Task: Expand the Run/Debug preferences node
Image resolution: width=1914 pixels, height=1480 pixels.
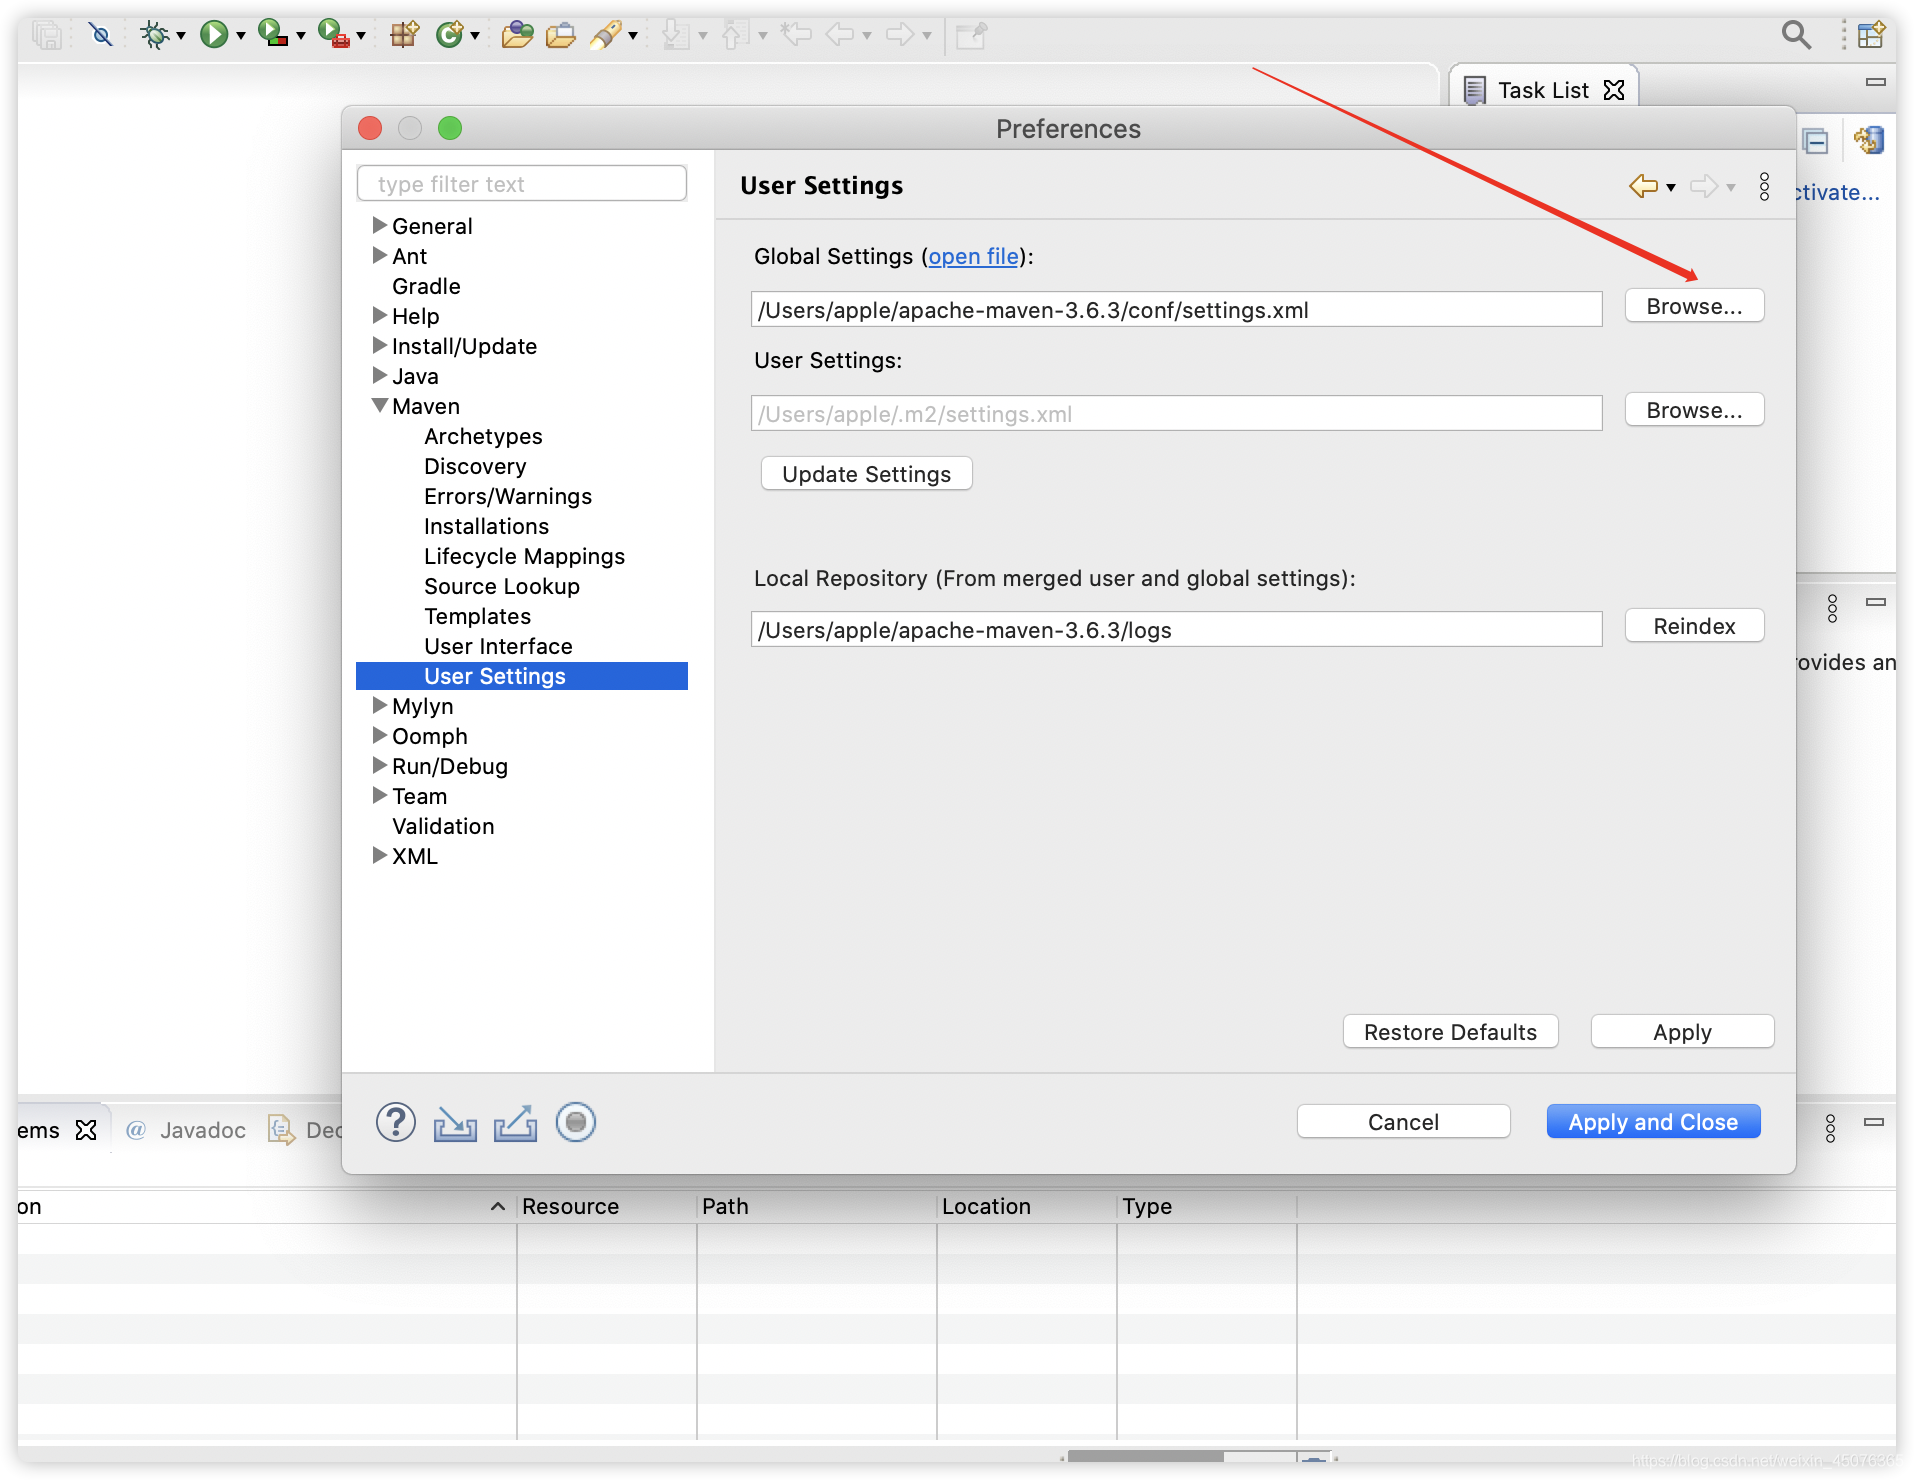Action: coord(380,764)
